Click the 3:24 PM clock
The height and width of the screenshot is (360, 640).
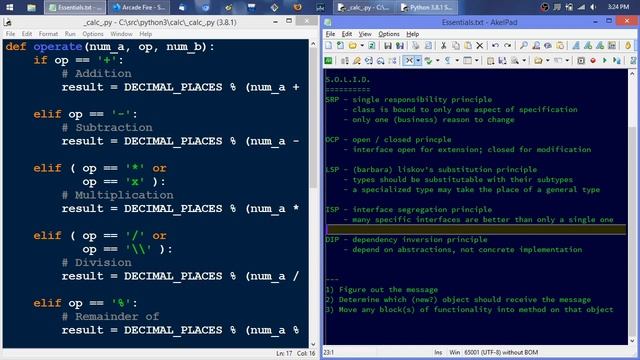(x=618, y=7)
